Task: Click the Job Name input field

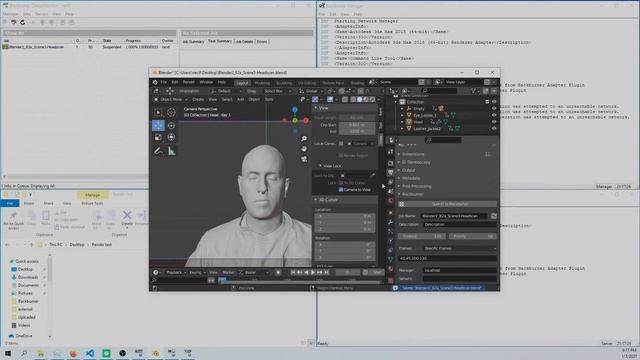Action: (454, 216)
